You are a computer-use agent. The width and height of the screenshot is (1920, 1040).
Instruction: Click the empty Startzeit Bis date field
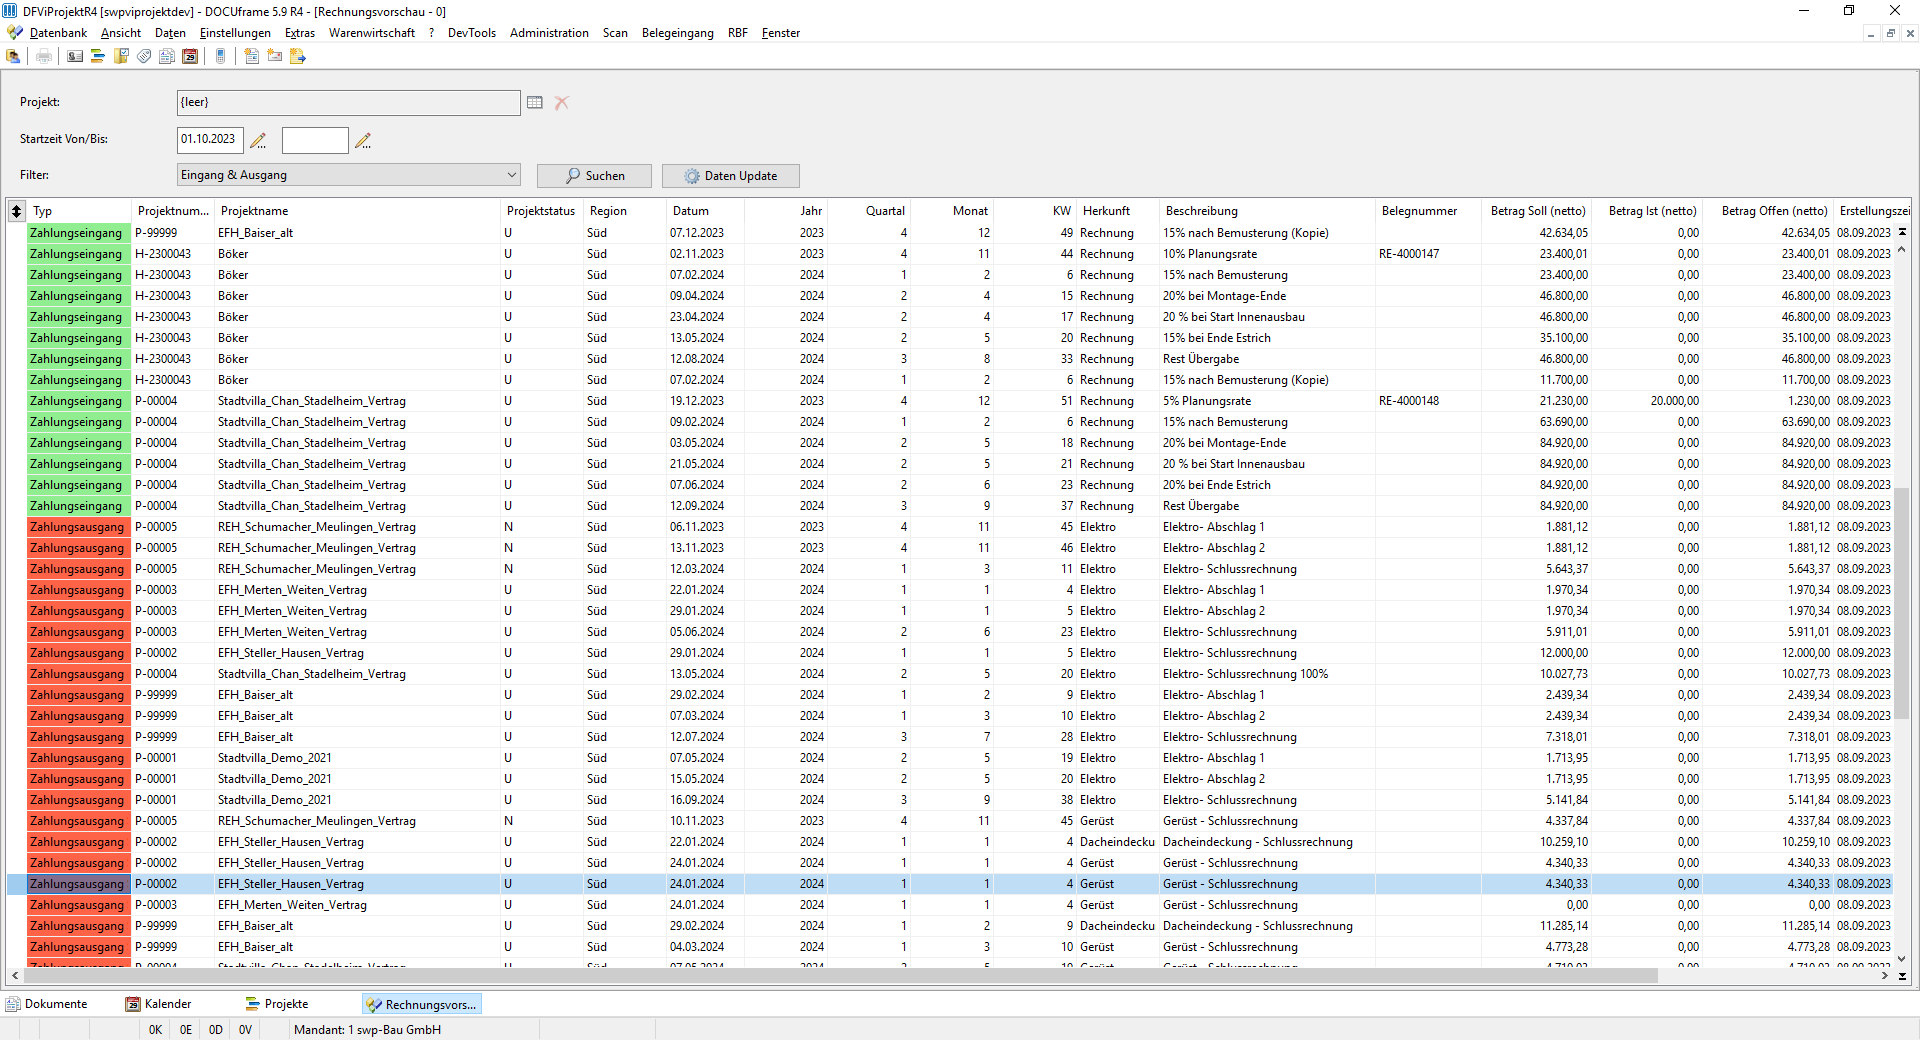click(x=315, y=140)
